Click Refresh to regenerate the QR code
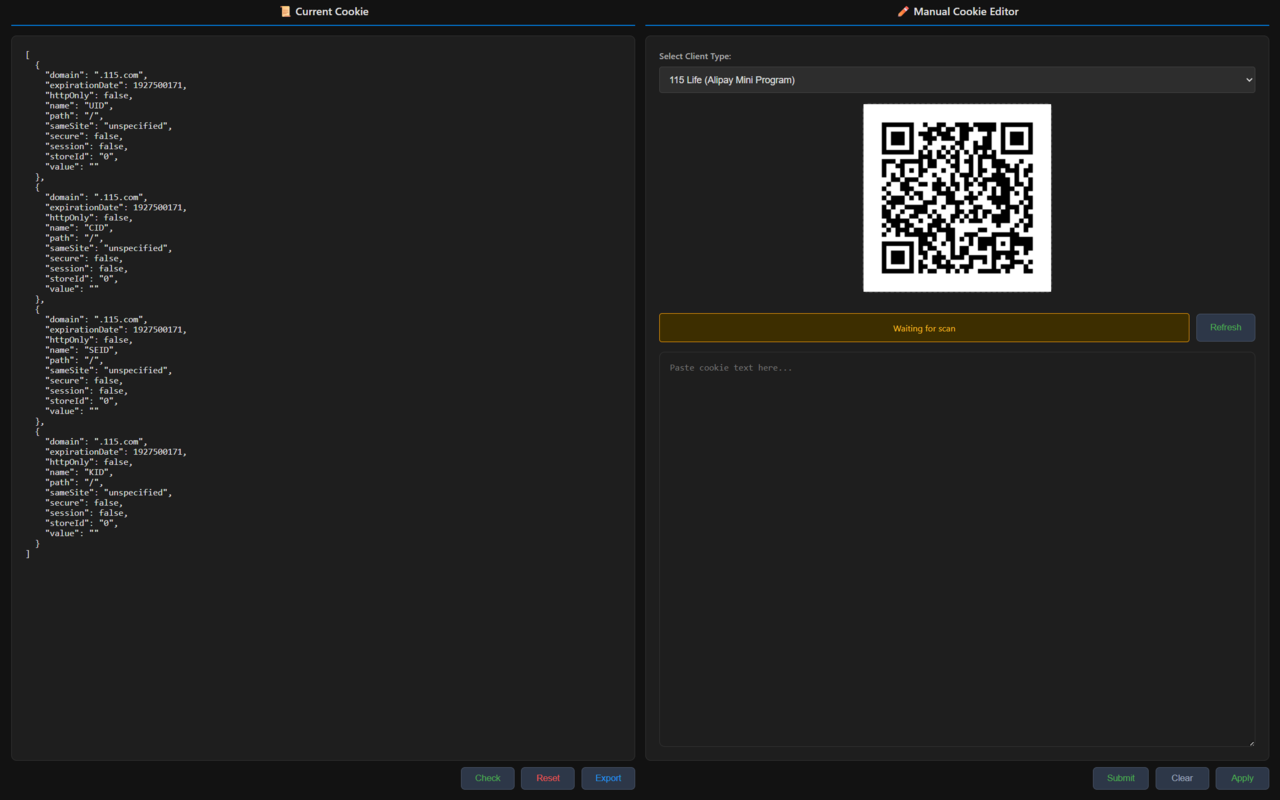The width and height of the screenshot is (1280, 800). tap(1225, 327)
